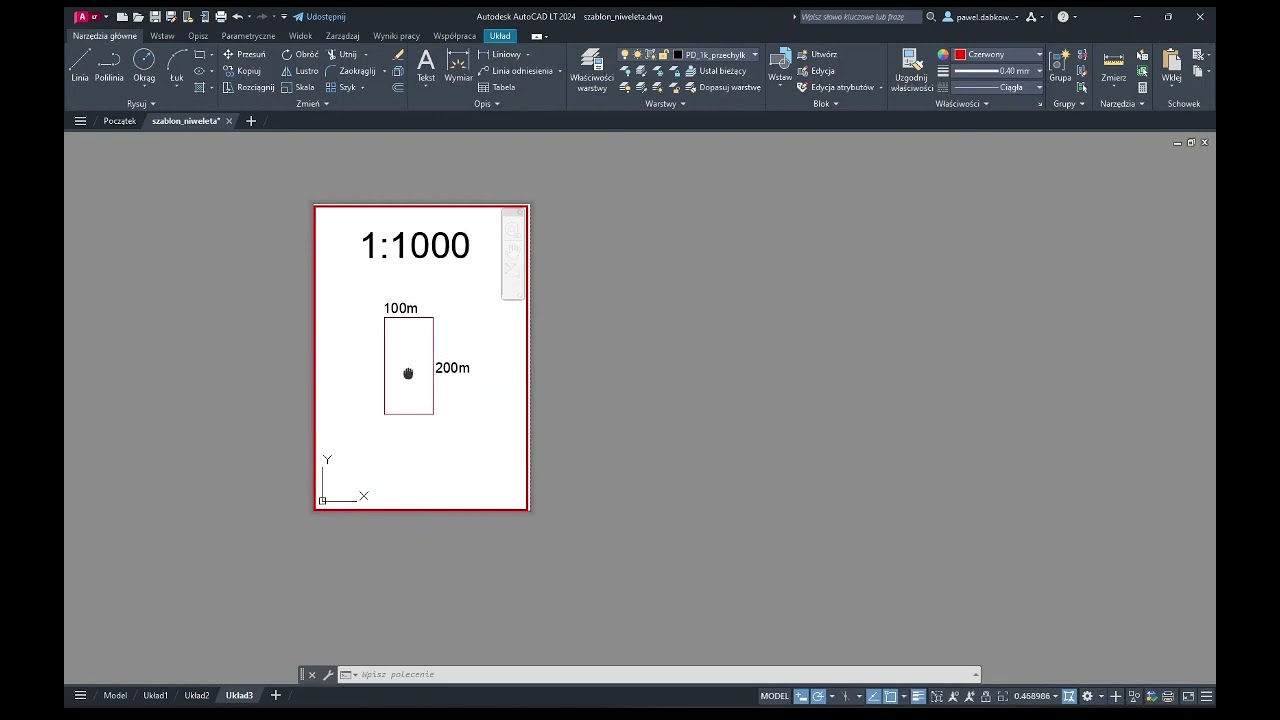Click Uzgodnij właściwości (match properties)
Image resolution: width=1280 pixels, height=720 pixels.
[911, 70]
